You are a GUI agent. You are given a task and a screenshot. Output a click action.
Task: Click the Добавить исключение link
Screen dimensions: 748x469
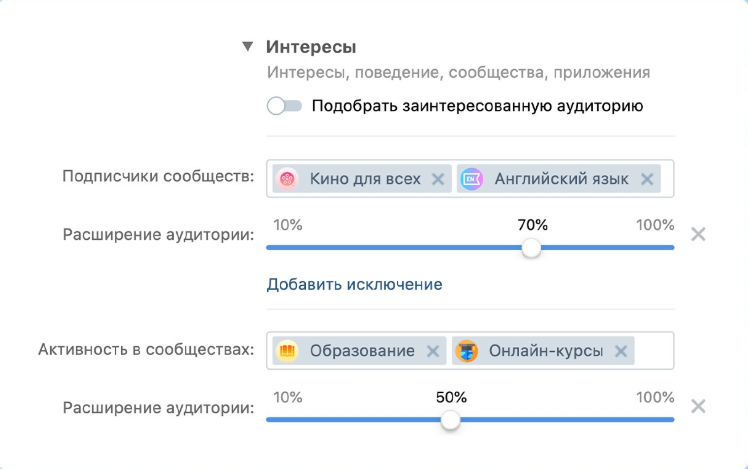coord(354,284)
